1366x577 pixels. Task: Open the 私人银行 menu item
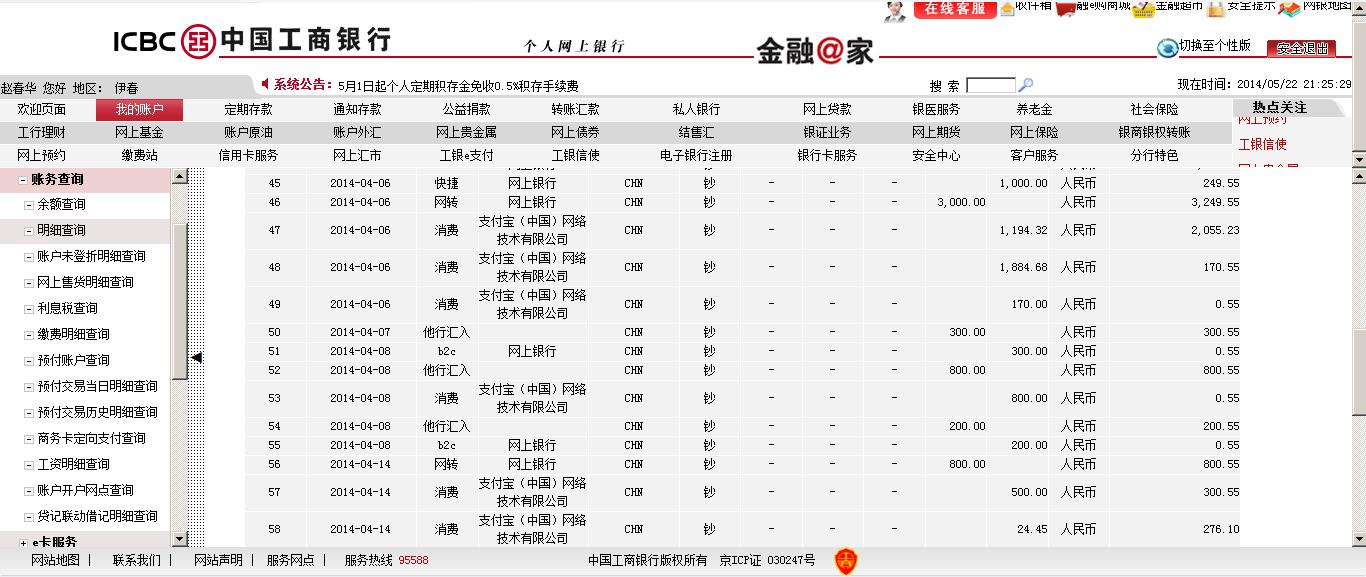(x=696, y=109)
